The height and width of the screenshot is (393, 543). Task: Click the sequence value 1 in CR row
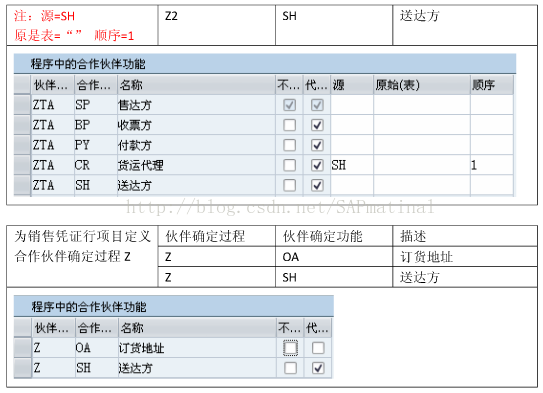[x=492, y=165]
